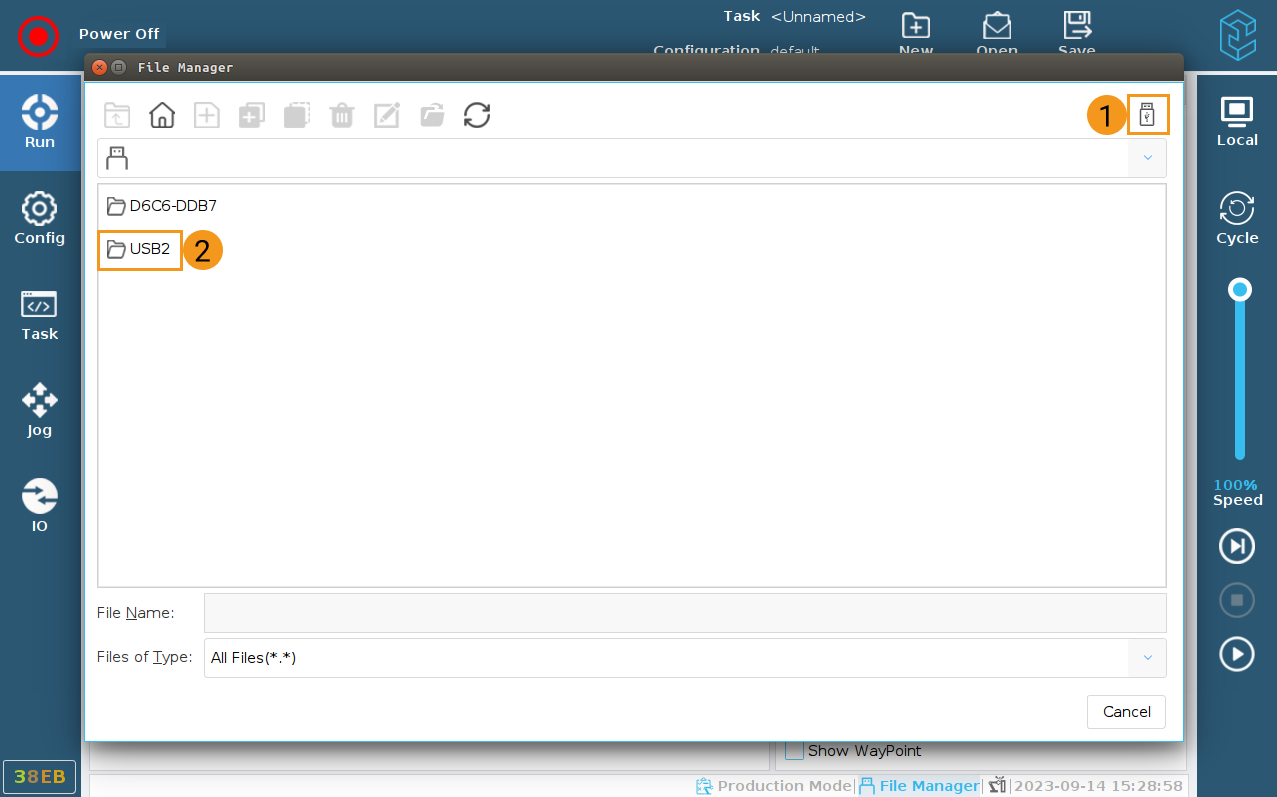The width and height of the screenshot is (1277, 797).
Task: Open the Jog tab in sidebar
Action: pos(40,410)
